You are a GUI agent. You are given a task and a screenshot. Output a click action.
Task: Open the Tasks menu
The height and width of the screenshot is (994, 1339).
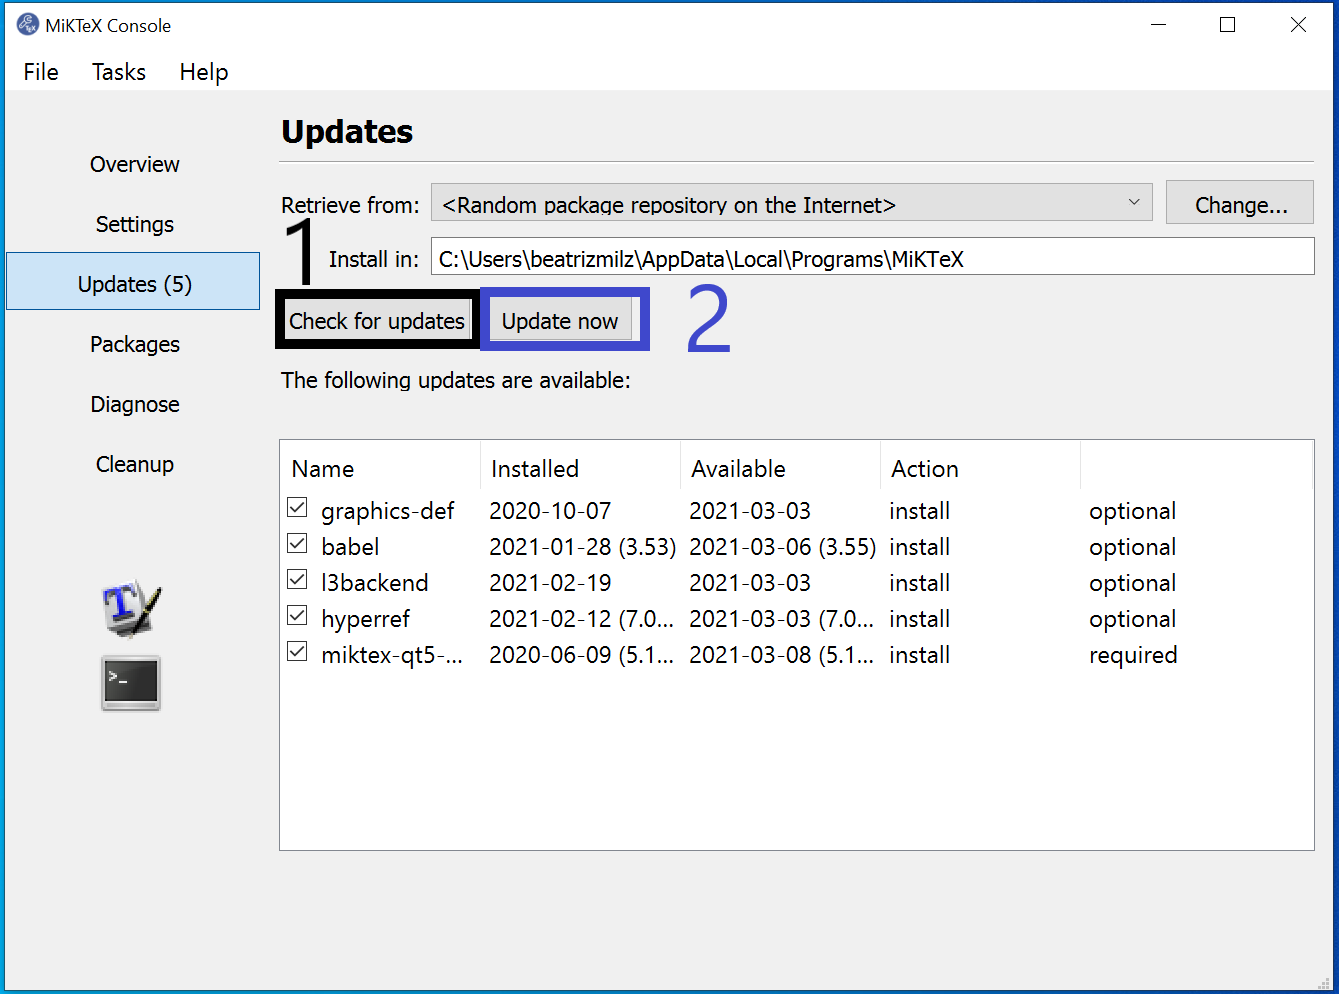(x=119, y=72)
